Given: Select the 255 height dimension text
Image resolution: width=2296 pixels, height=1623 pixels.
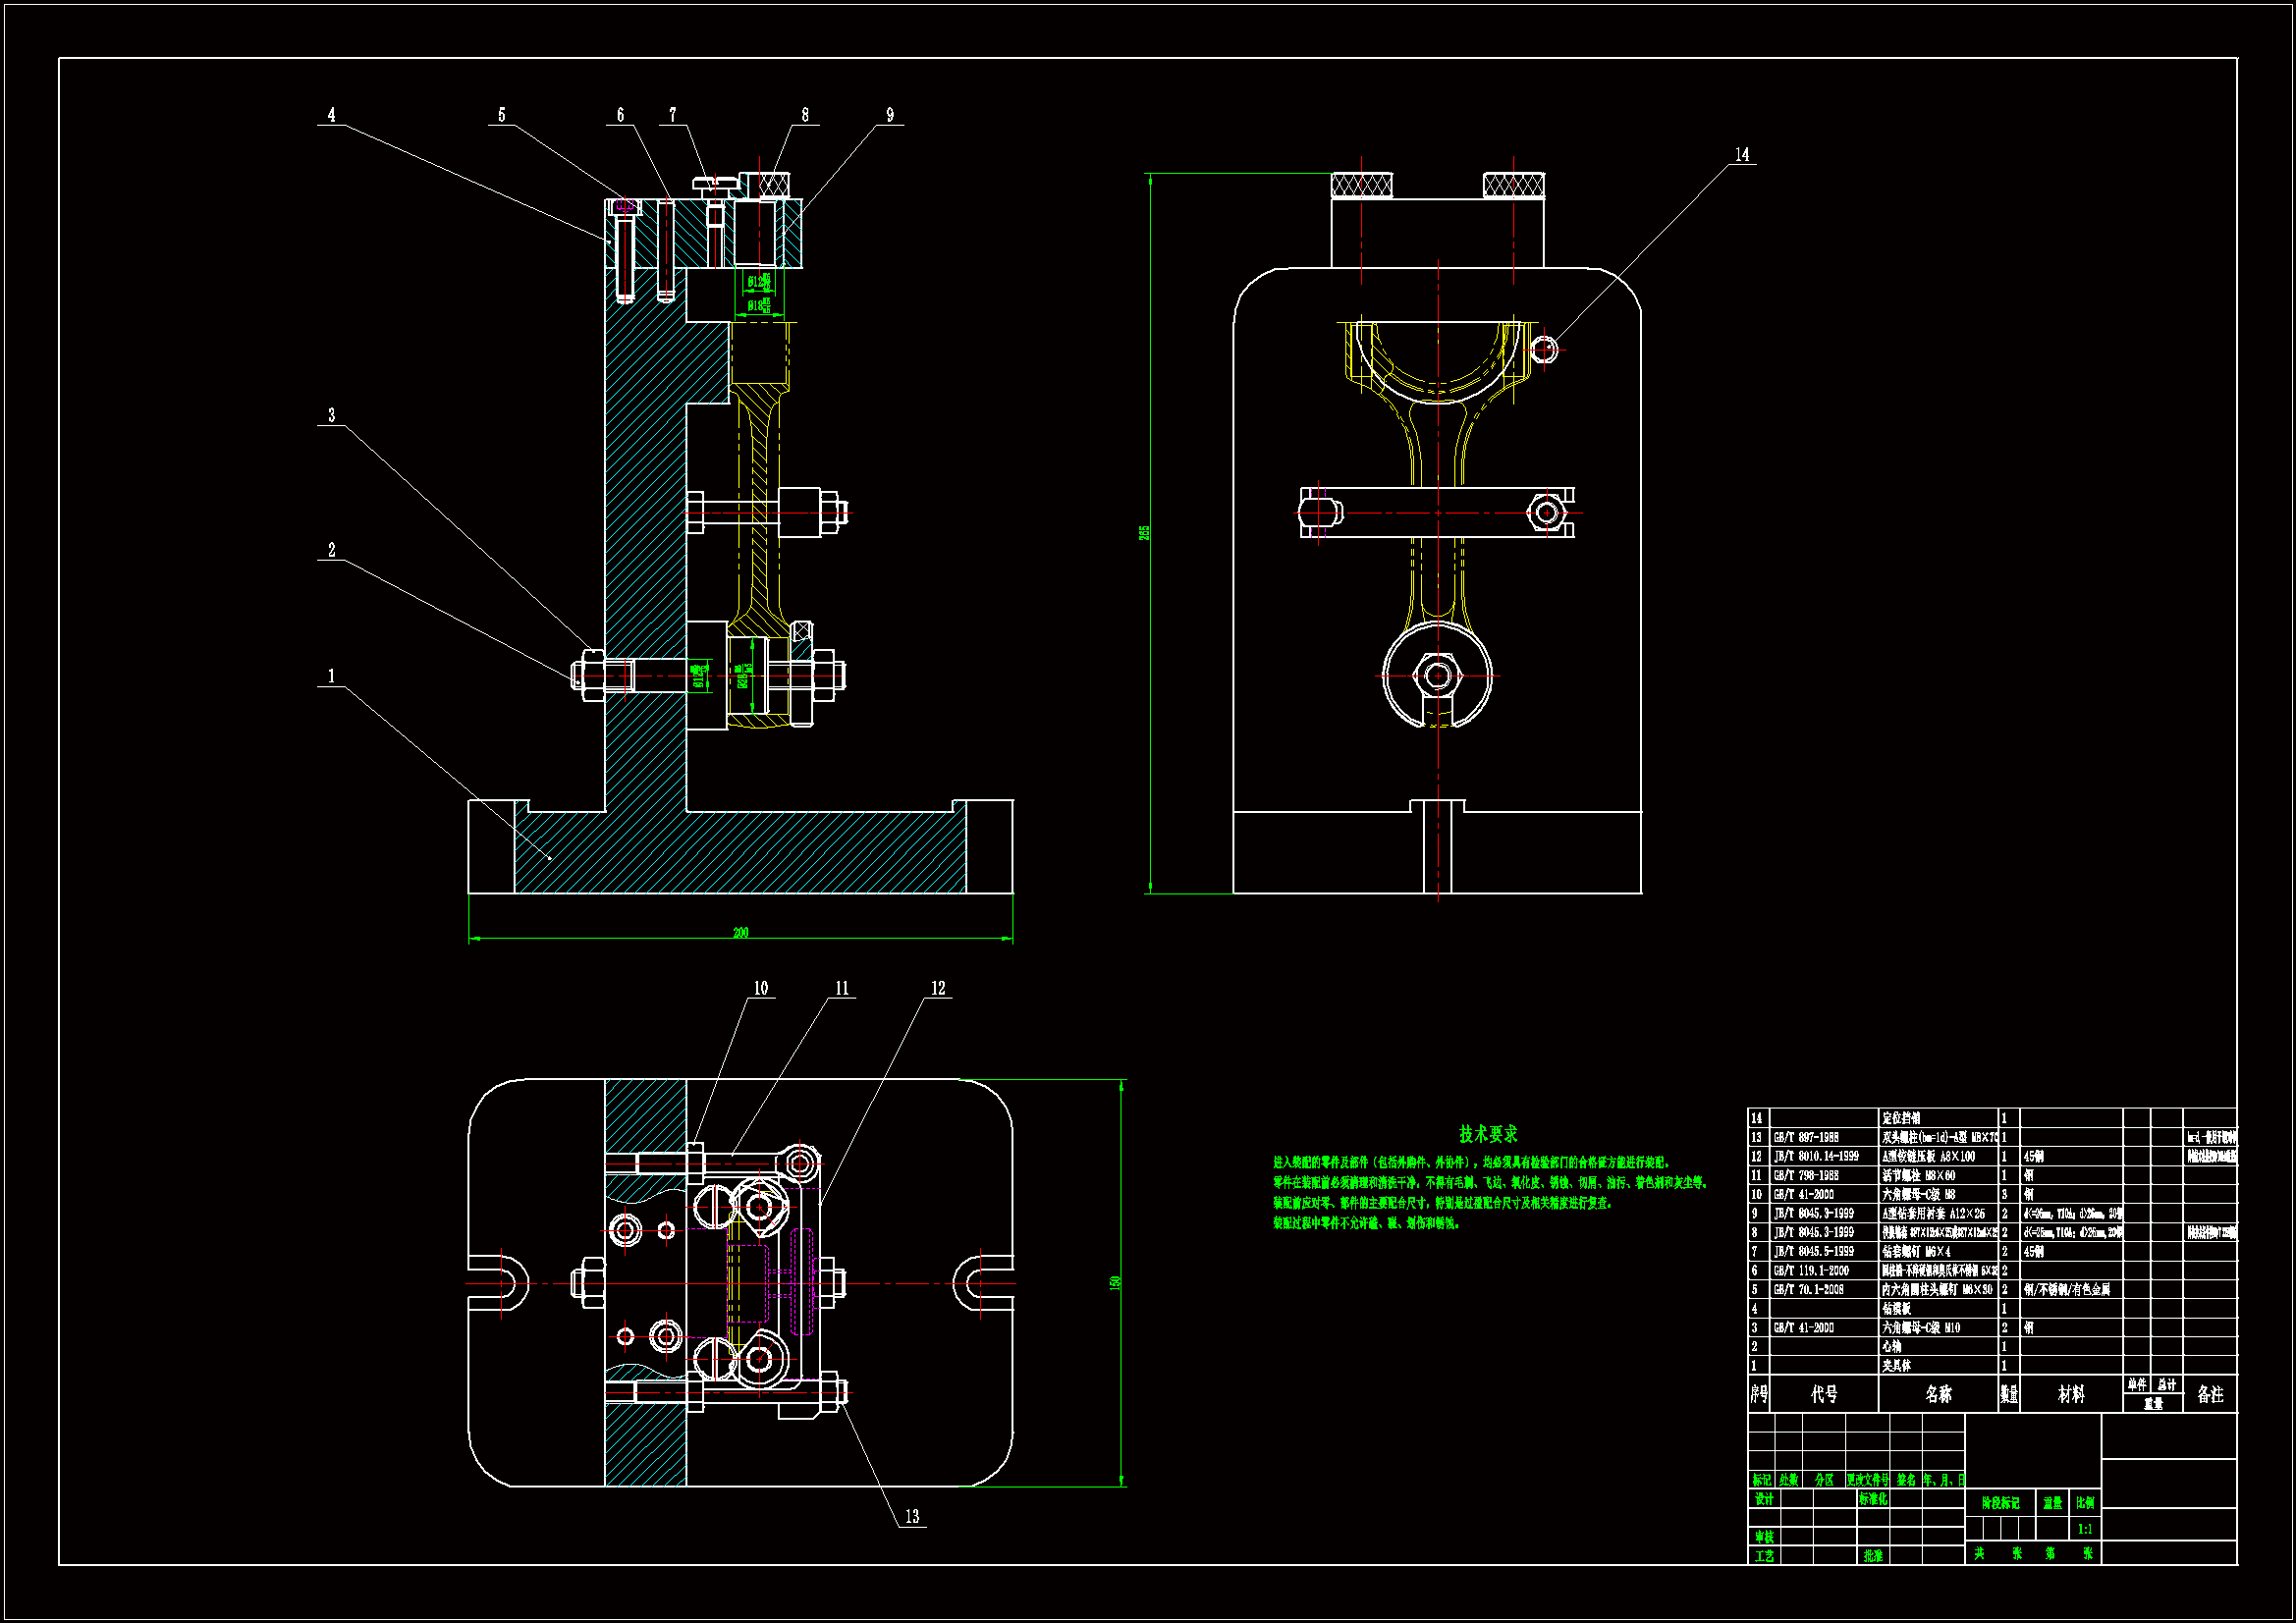Looking at the screenshot, I should pyautogui.click(x=1144, y=532).
